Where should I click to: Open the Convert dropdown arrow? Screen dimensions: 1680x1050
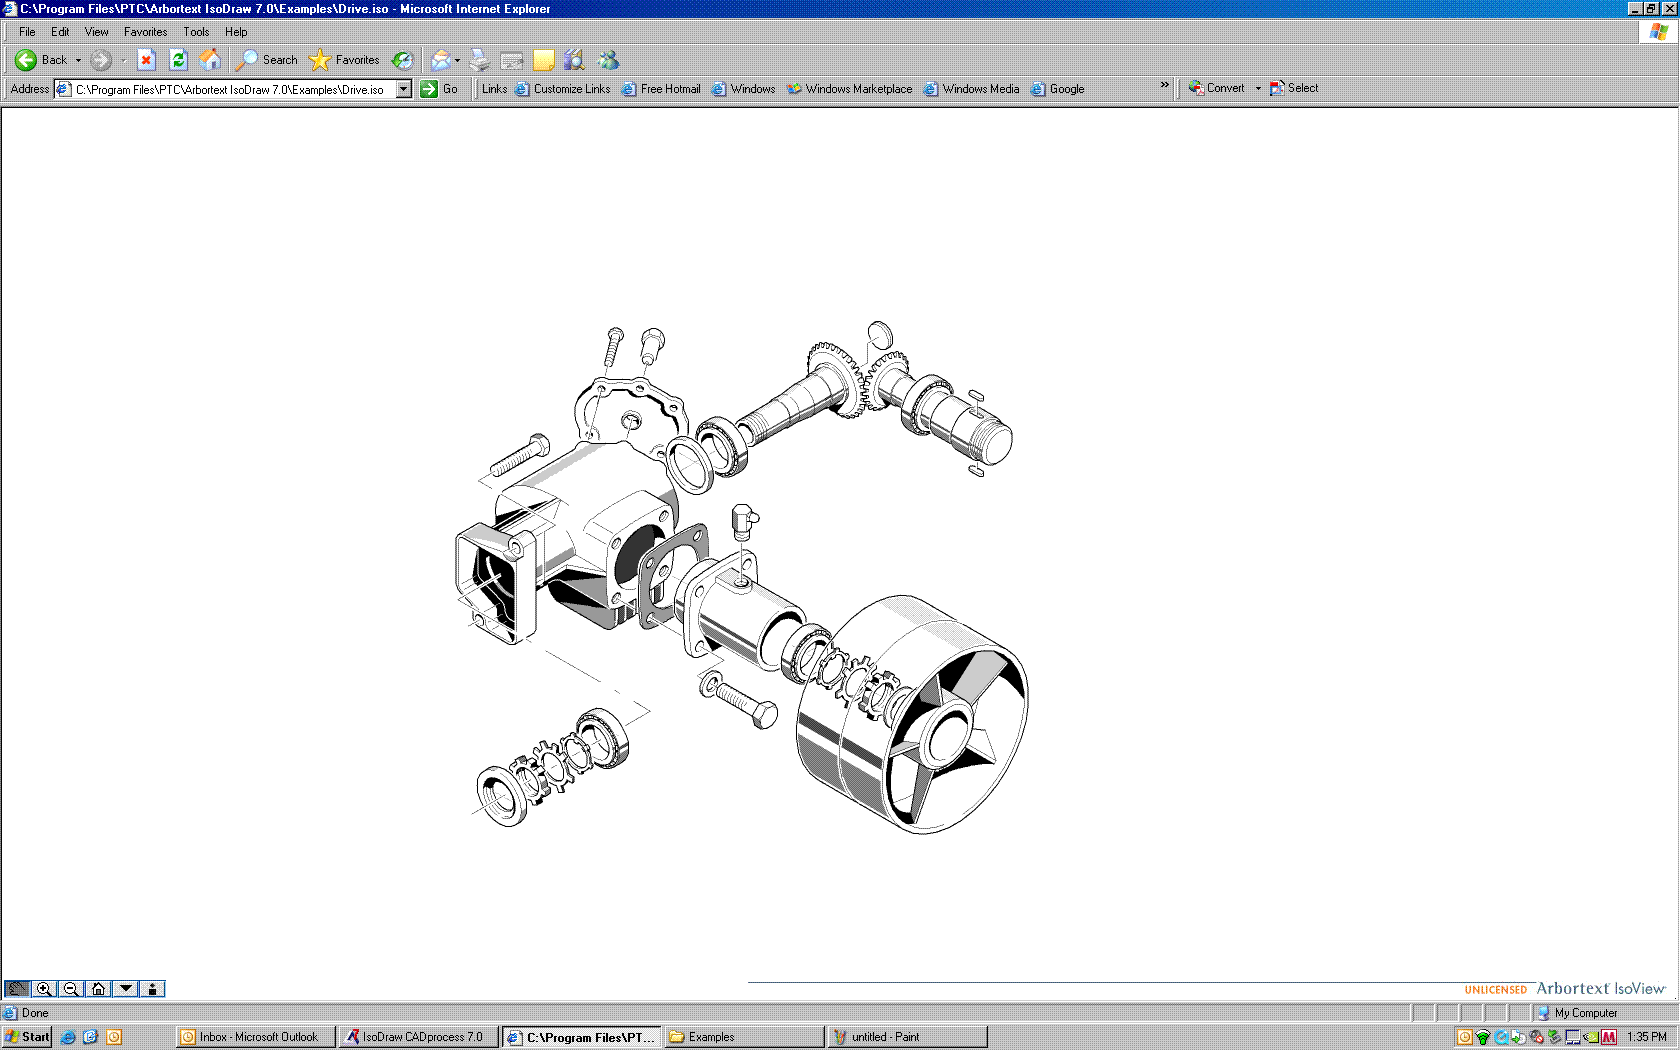[x=1258, y=88]
